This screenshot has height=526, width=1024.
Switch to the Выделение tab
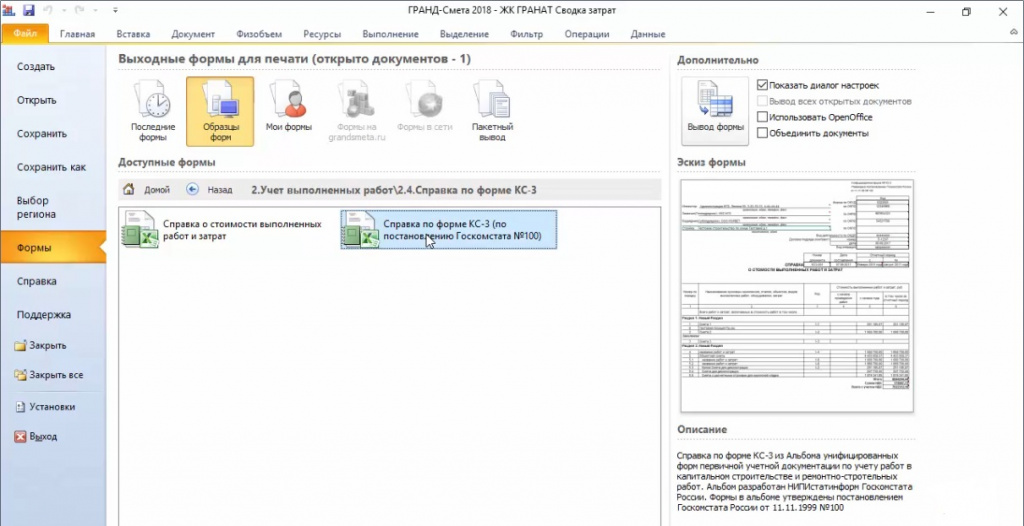[464, 34]
